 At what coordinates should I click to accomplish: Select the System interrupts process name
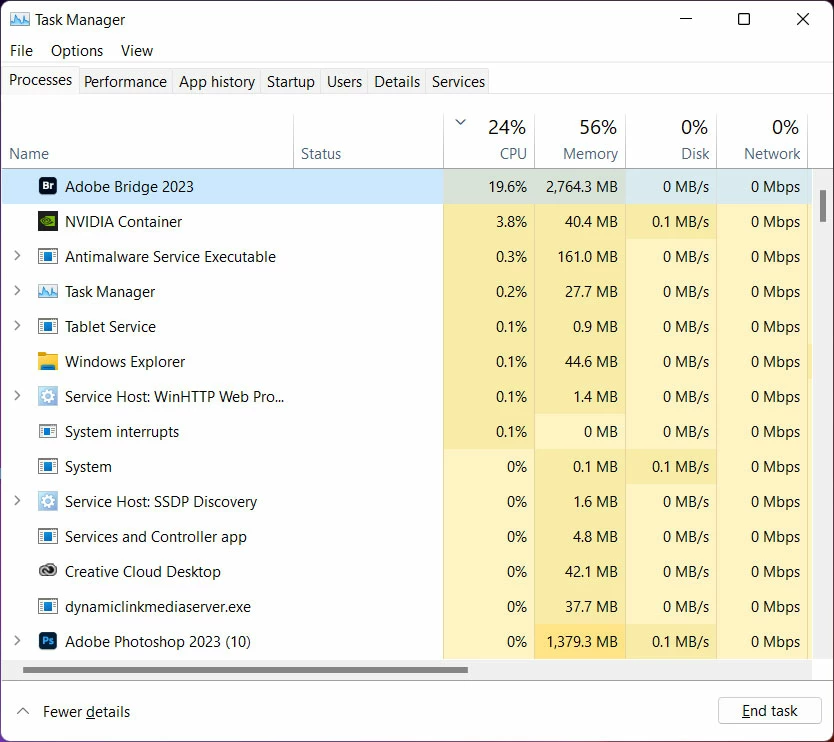click(122, 432)
